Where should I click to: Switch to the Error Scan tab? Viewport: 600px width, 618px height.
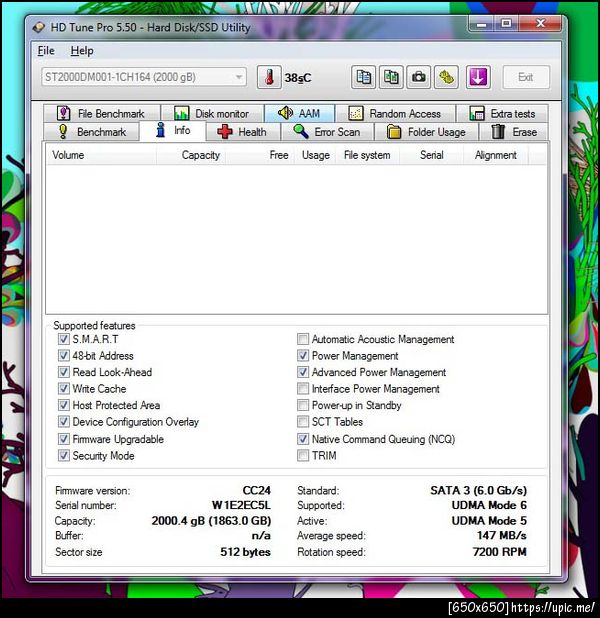(327, 132)
